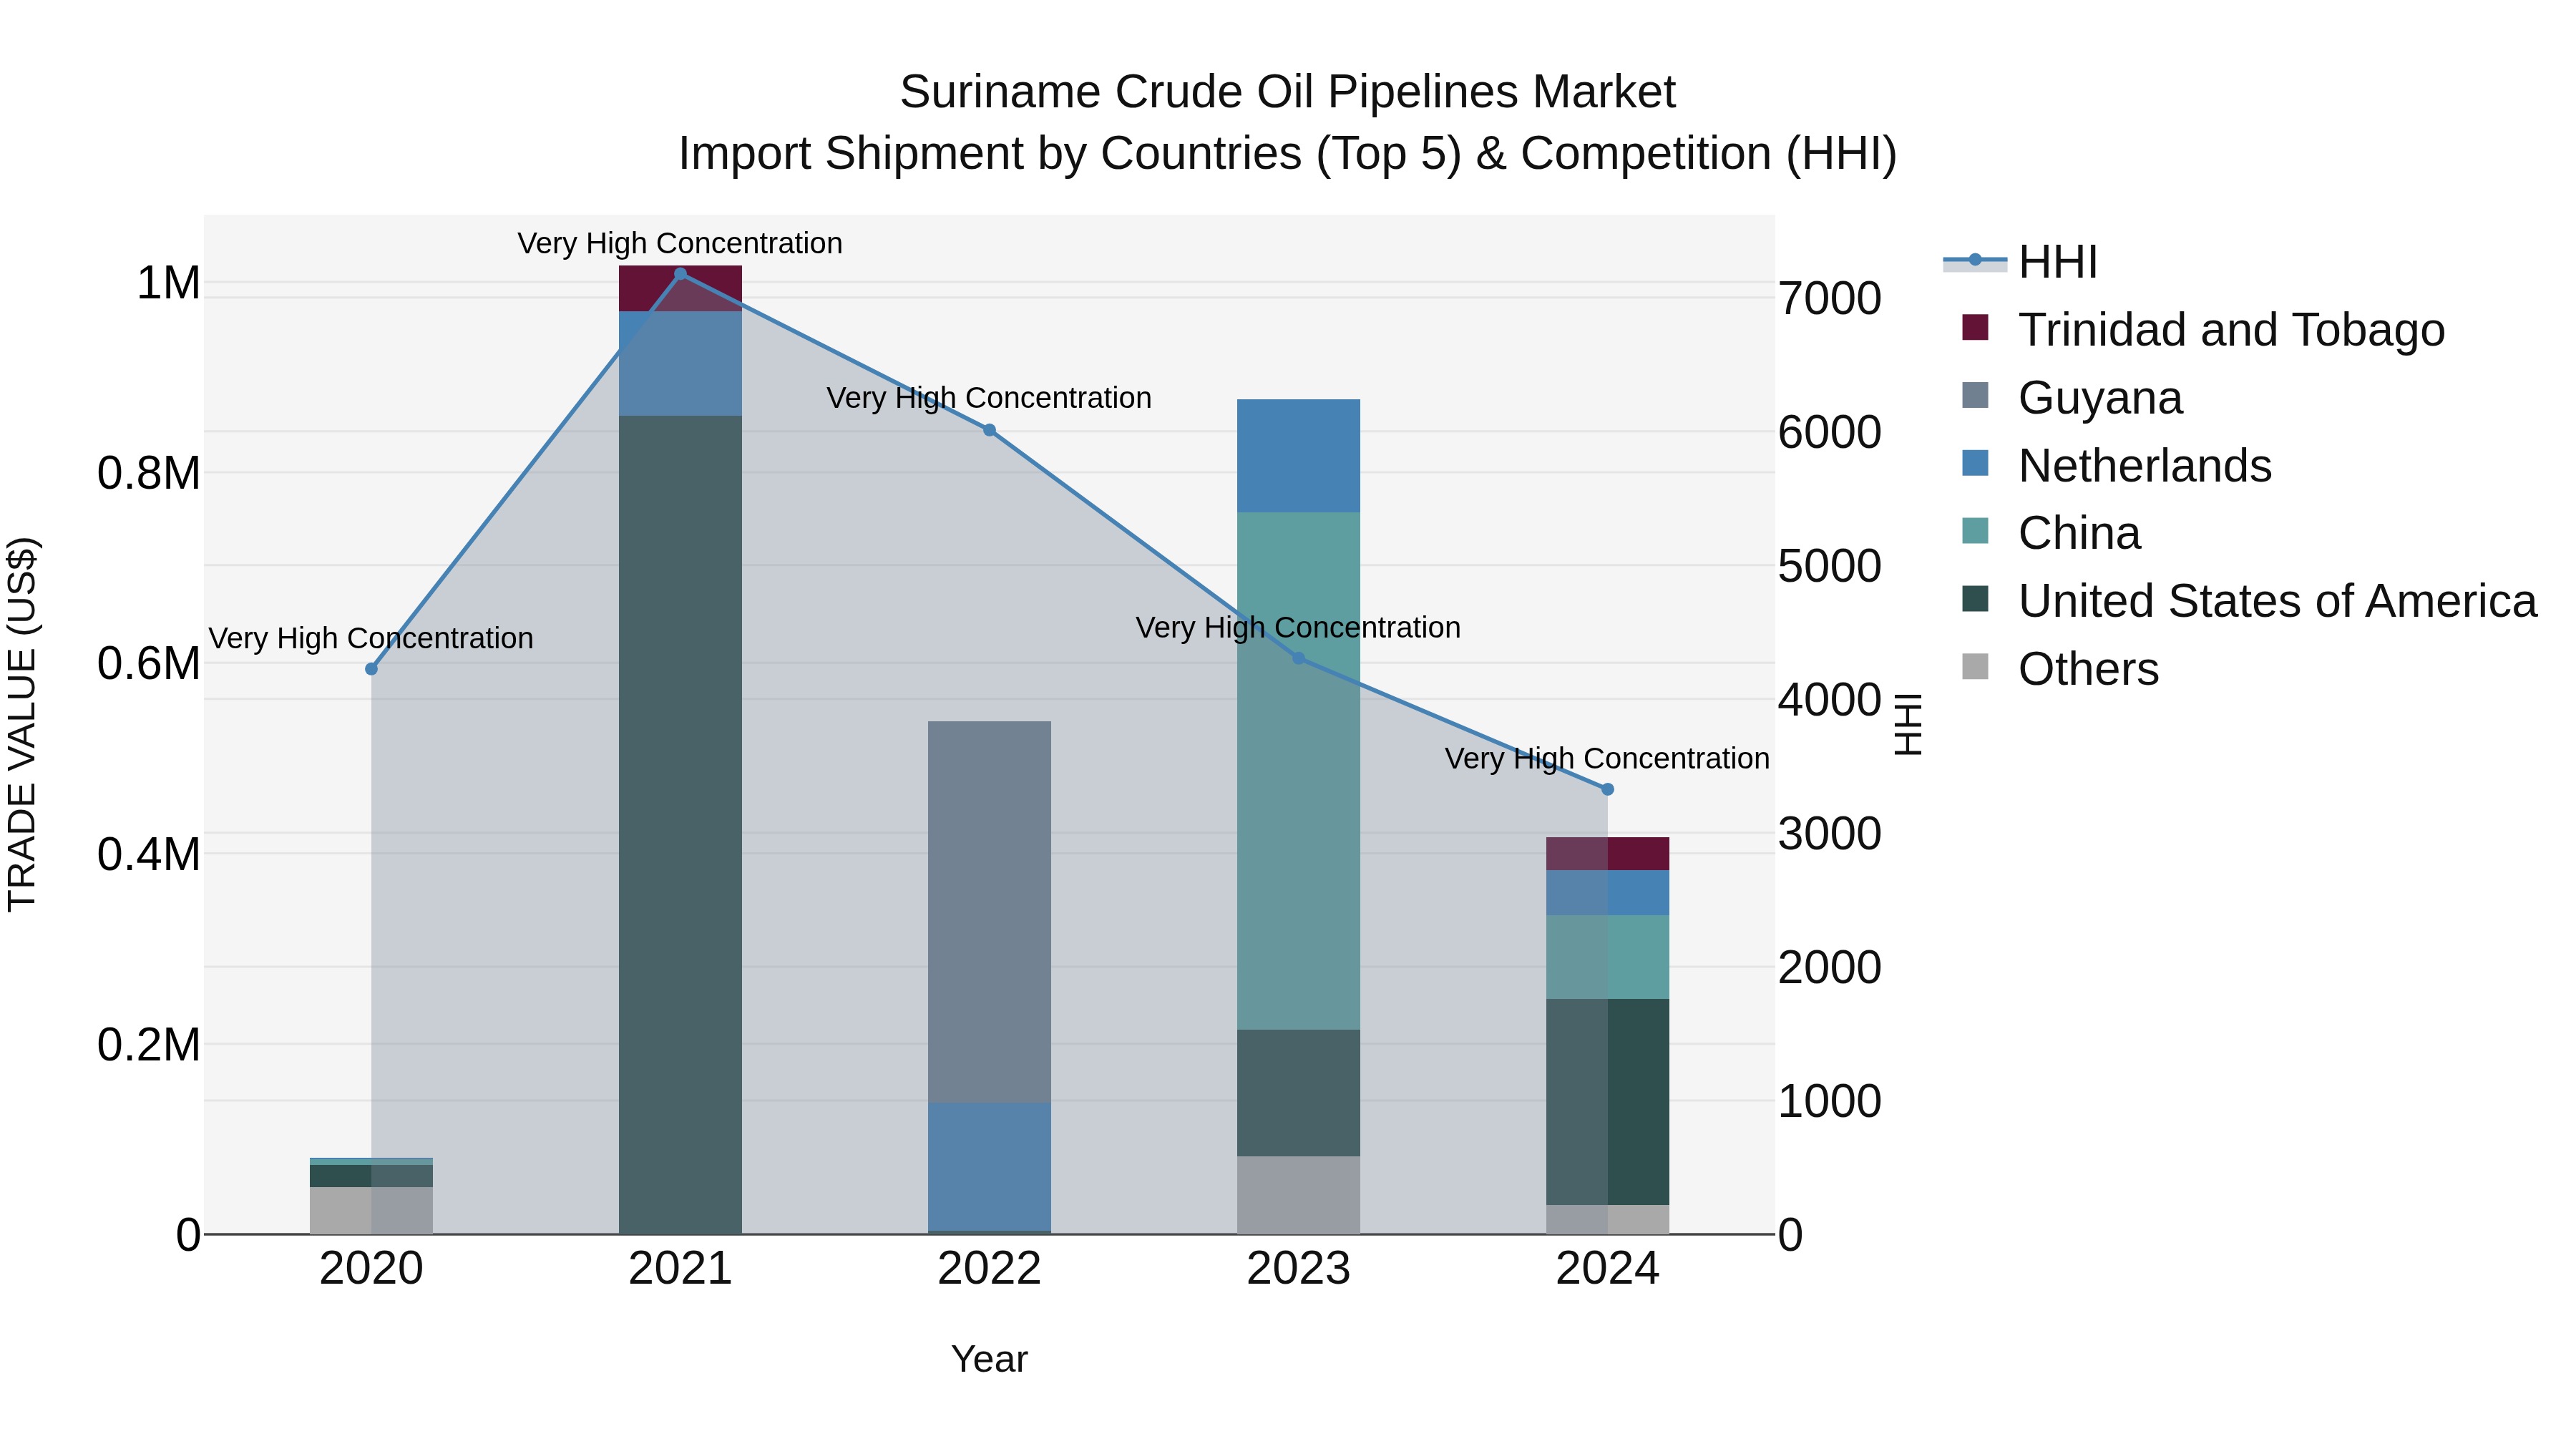Click the 'Import Shipment by Countries' subtitle line

coord(1288,154)
